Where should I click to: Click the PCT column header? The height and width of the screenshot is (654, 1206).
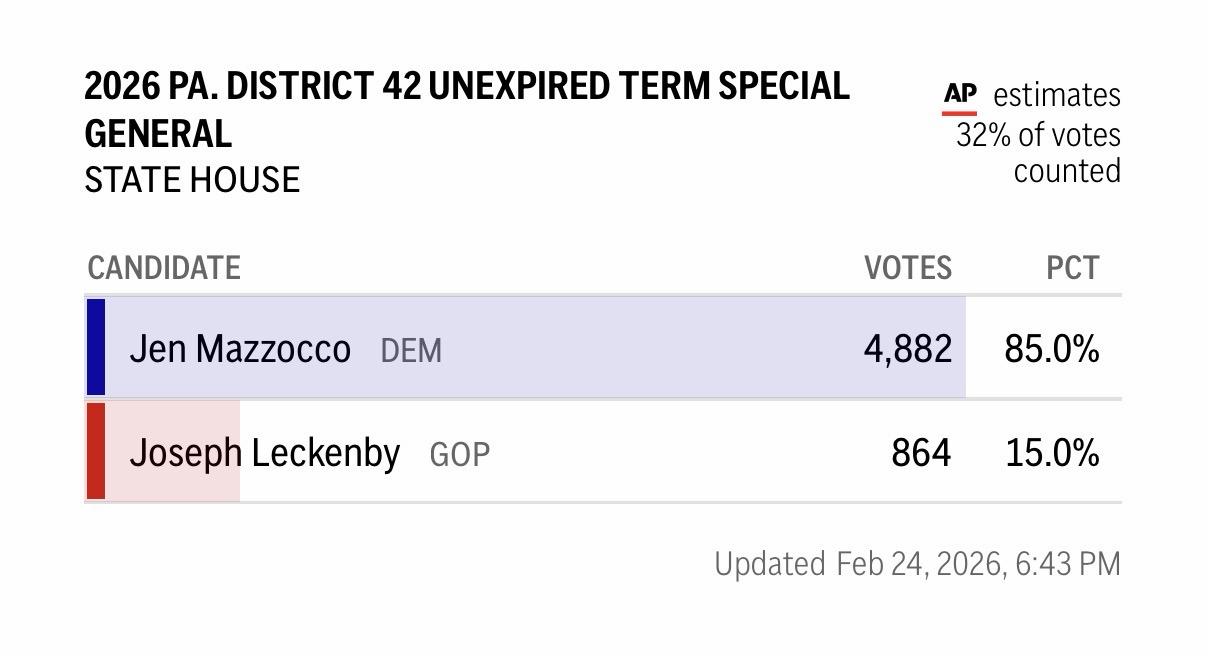[1072, 268]
